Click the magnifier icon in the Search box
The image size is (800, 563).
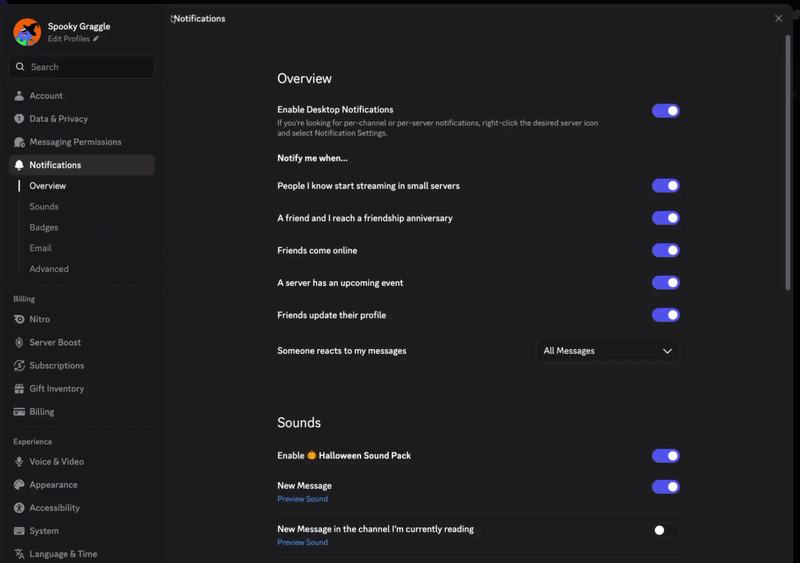pyautogui.click(x=20, y=67)
